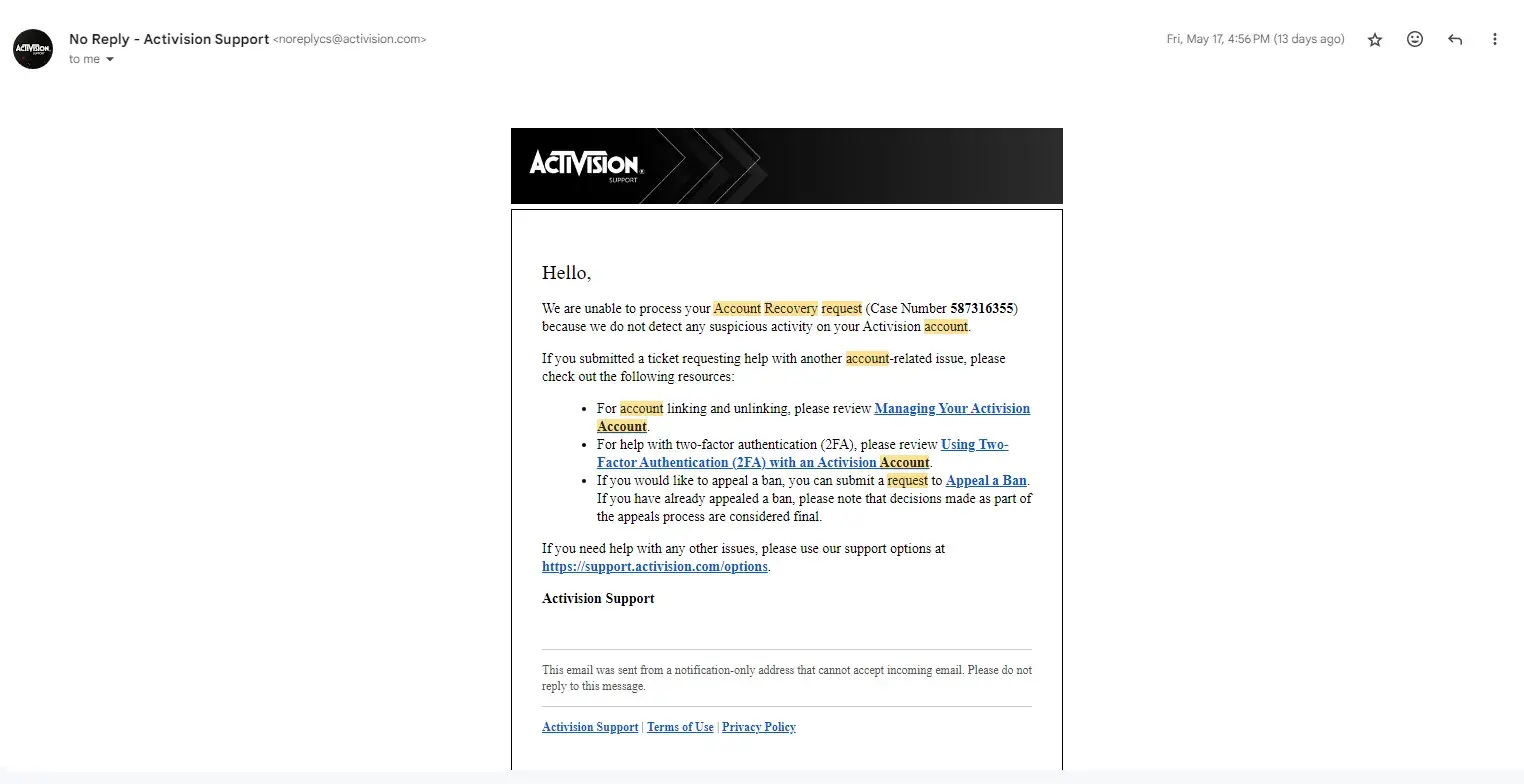Viewport: 1524px width, 784px height.
Task: Click the Activision Support banner logo
Action: (586, 164)
